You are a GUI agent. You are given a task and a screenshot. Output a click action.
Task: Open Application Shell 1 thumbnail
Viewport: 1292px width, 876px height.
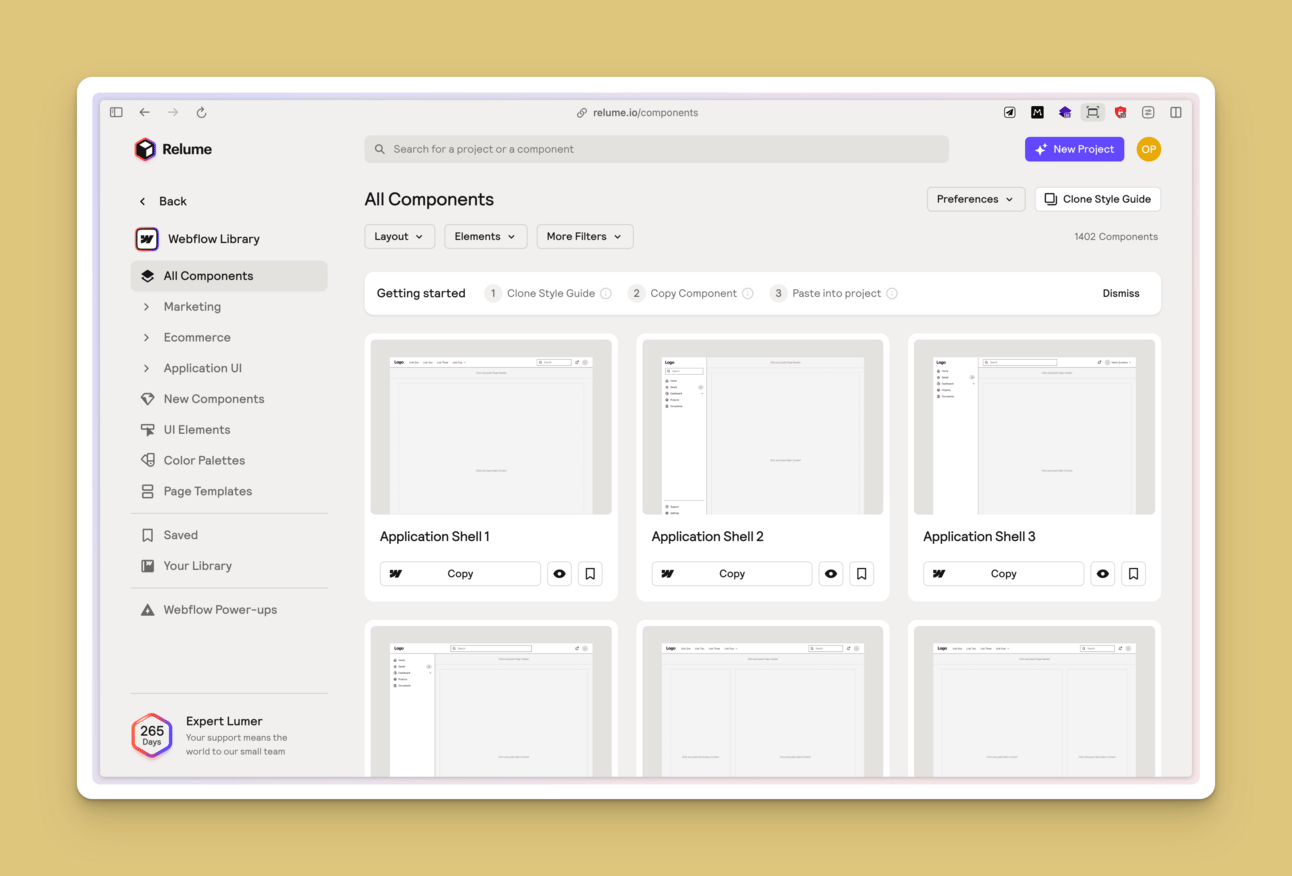click(x=491, y=427)
